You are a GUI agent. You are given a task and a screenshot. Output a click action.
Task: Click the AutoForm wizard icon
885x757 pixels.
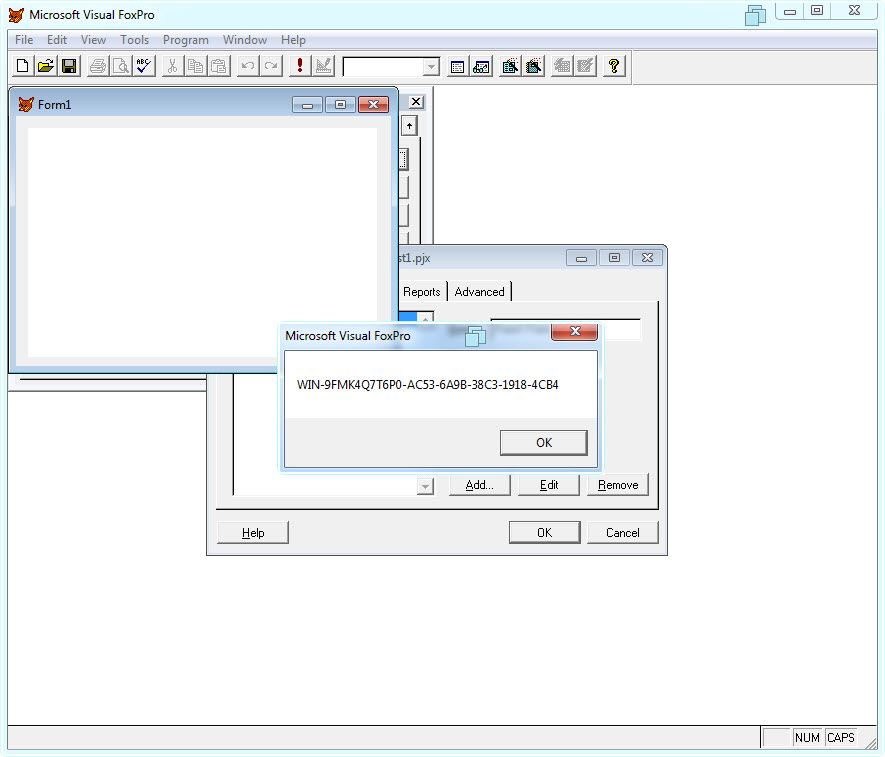click(x=562, y=66)
